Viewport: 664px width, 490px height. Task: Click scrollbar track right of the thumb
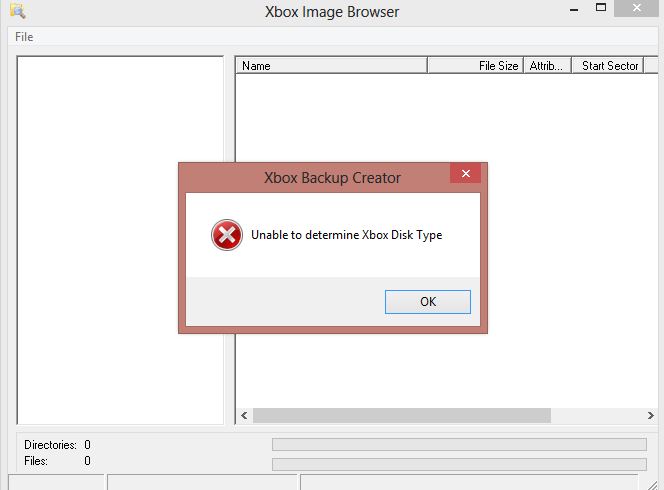600,415
